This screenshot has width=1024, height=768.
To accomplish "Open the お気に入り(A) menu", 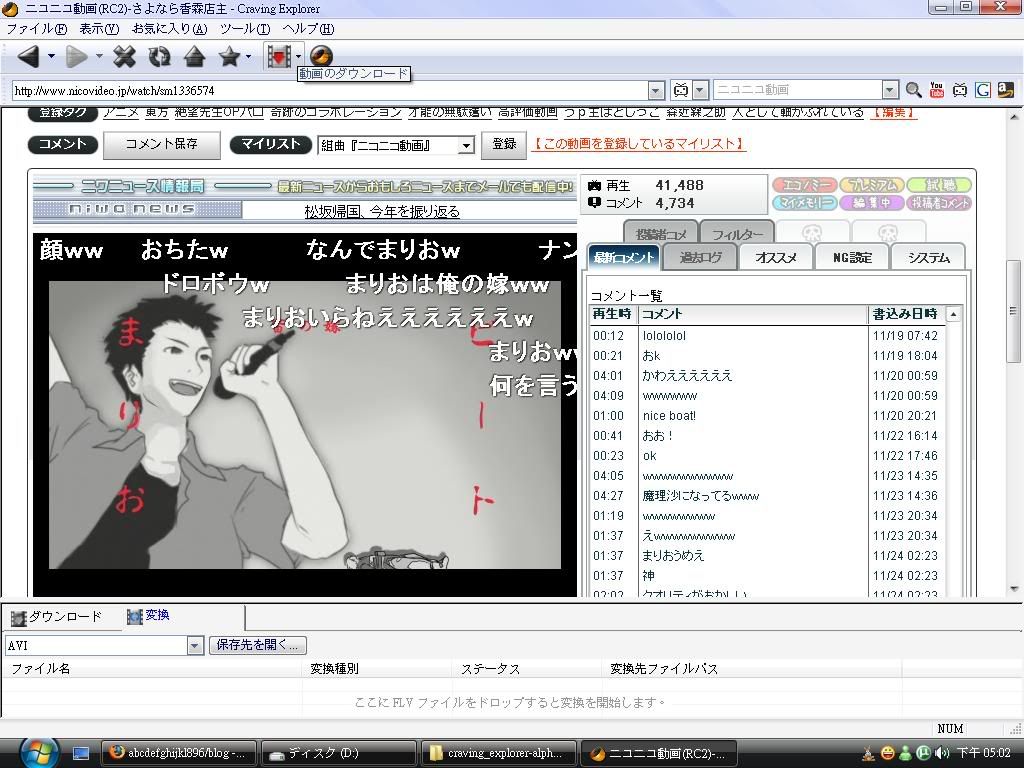I will coord(170,29).
